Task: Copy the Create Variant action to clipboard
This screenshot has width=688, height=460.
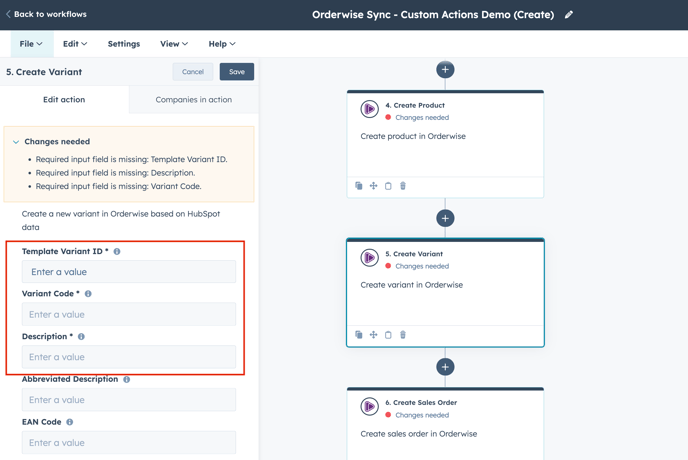Action: (x=388, y=334)
